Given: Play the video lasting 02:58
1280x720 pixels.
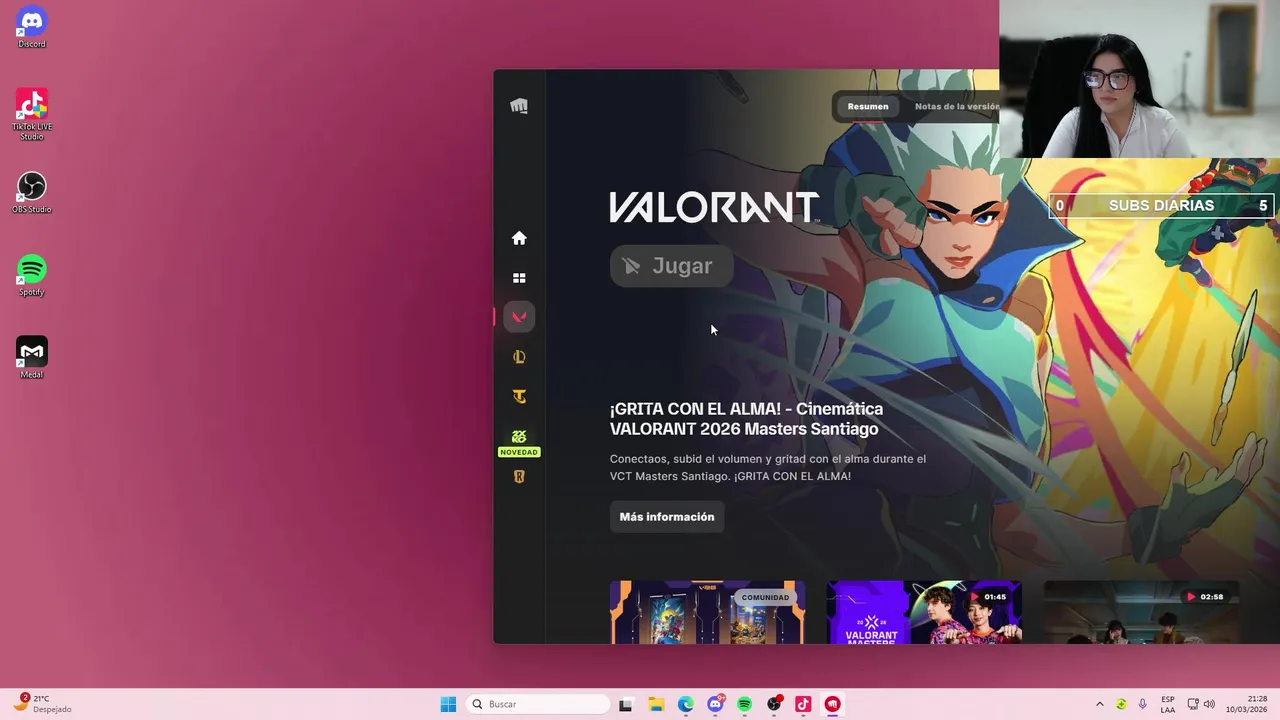Looking at the screenshot, I should [1141, 612].
